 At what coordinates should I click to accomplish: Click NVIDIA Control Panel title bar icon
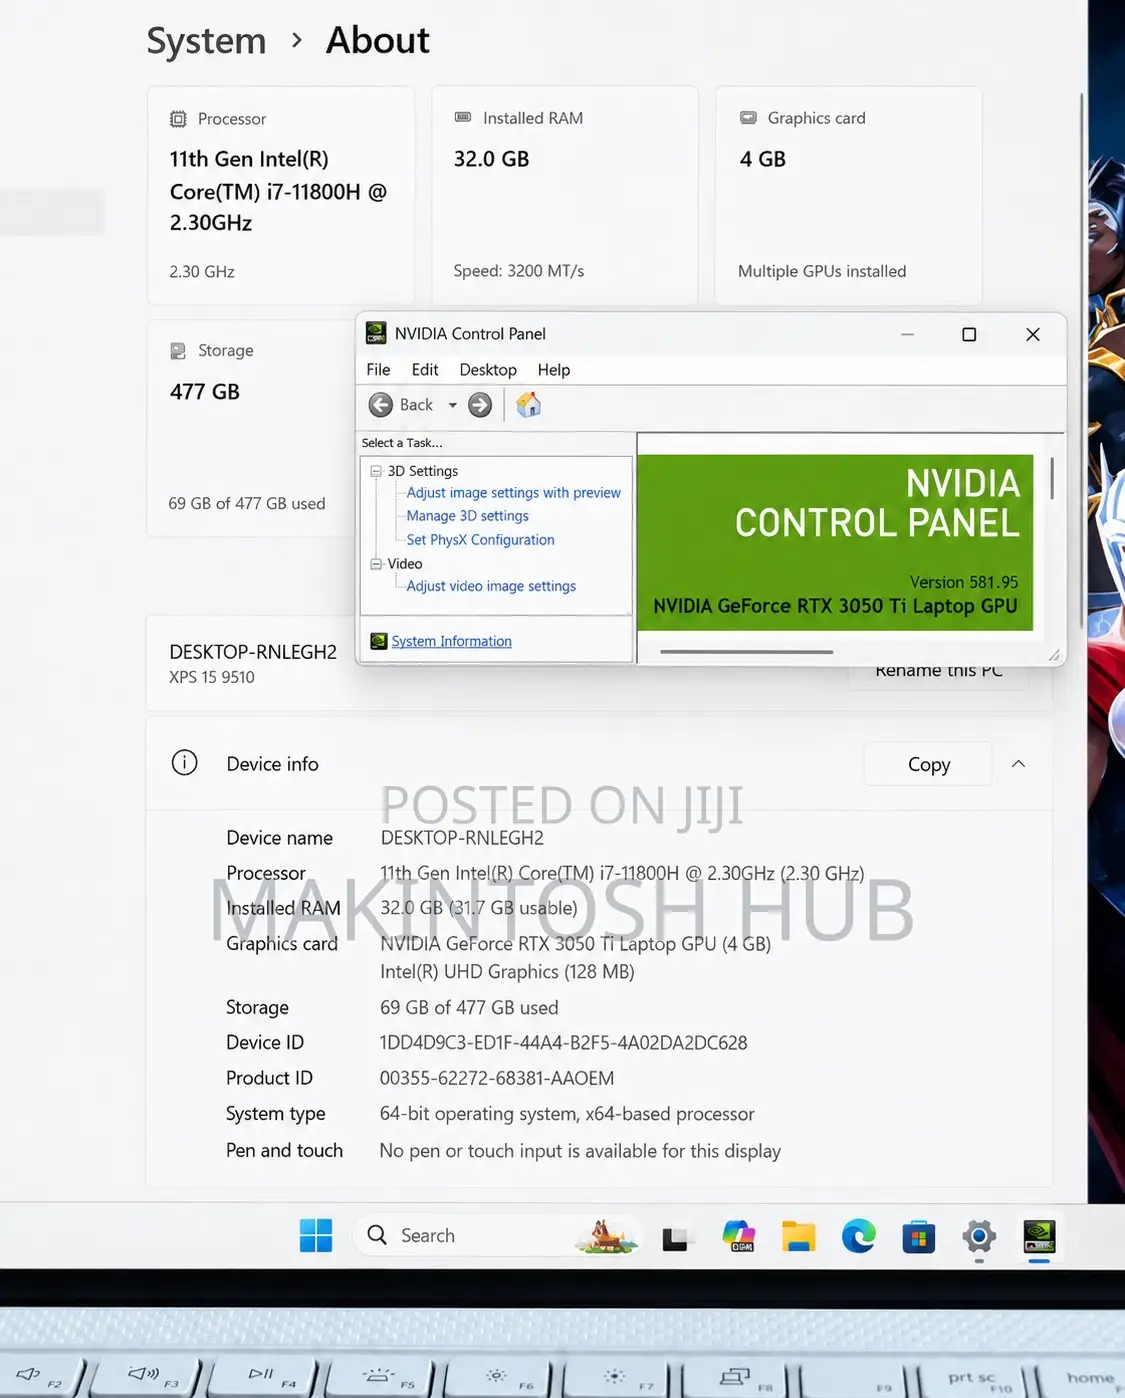tap(376, 333)
